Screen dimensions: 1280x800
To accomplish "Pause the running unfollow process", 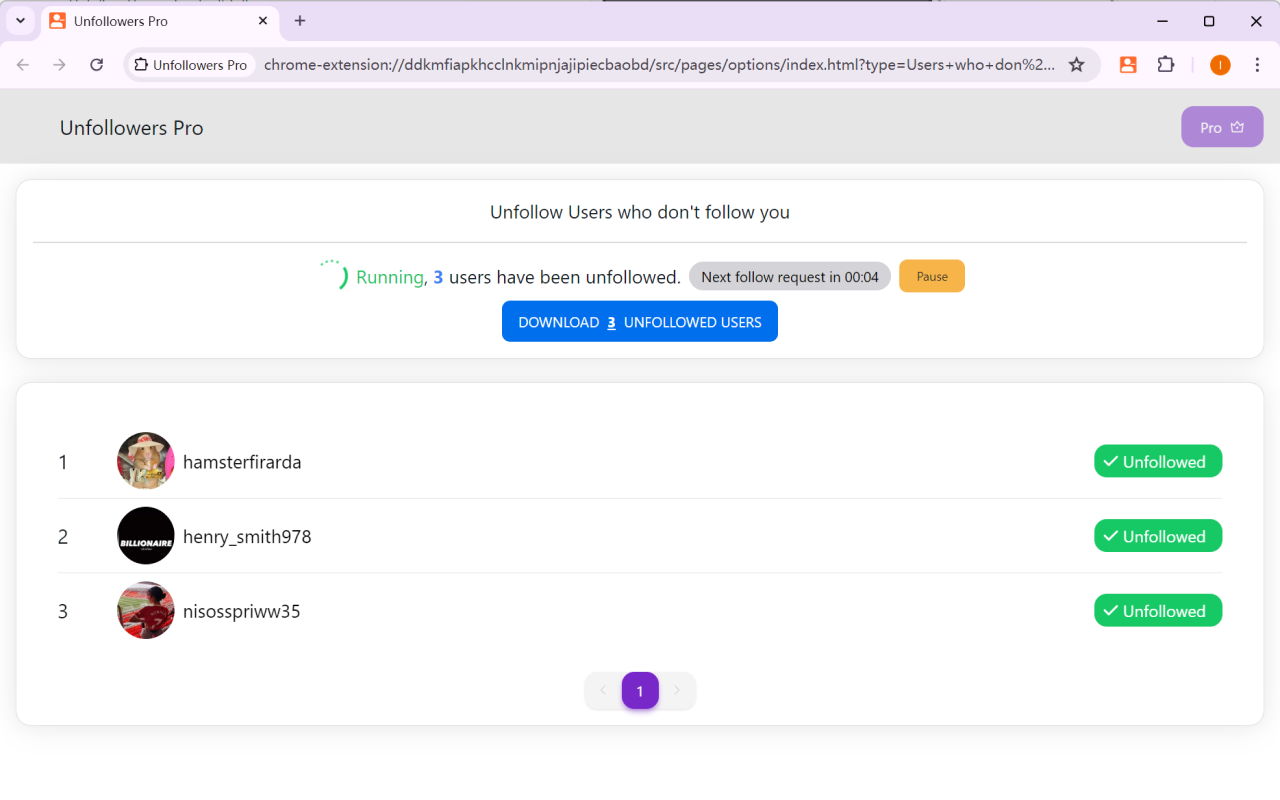I will point(931,277).
